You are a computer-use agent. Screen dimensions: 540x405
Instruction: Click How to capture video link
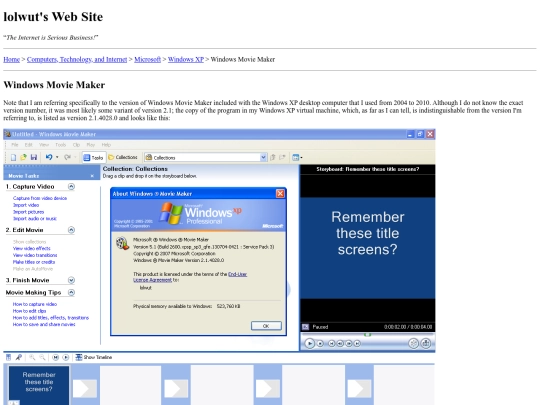click(x=35, y=304)
